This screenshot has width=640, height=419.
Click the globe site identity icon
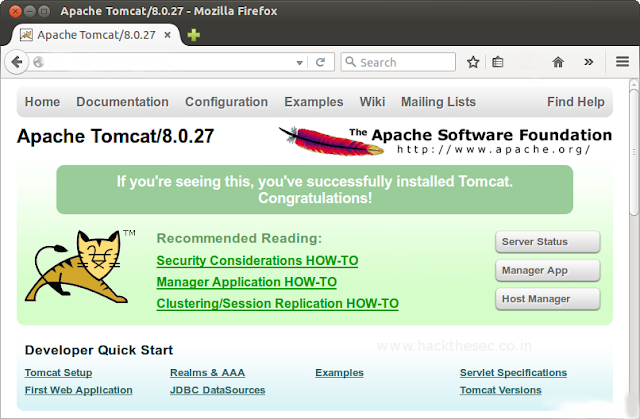pos(38,62)
